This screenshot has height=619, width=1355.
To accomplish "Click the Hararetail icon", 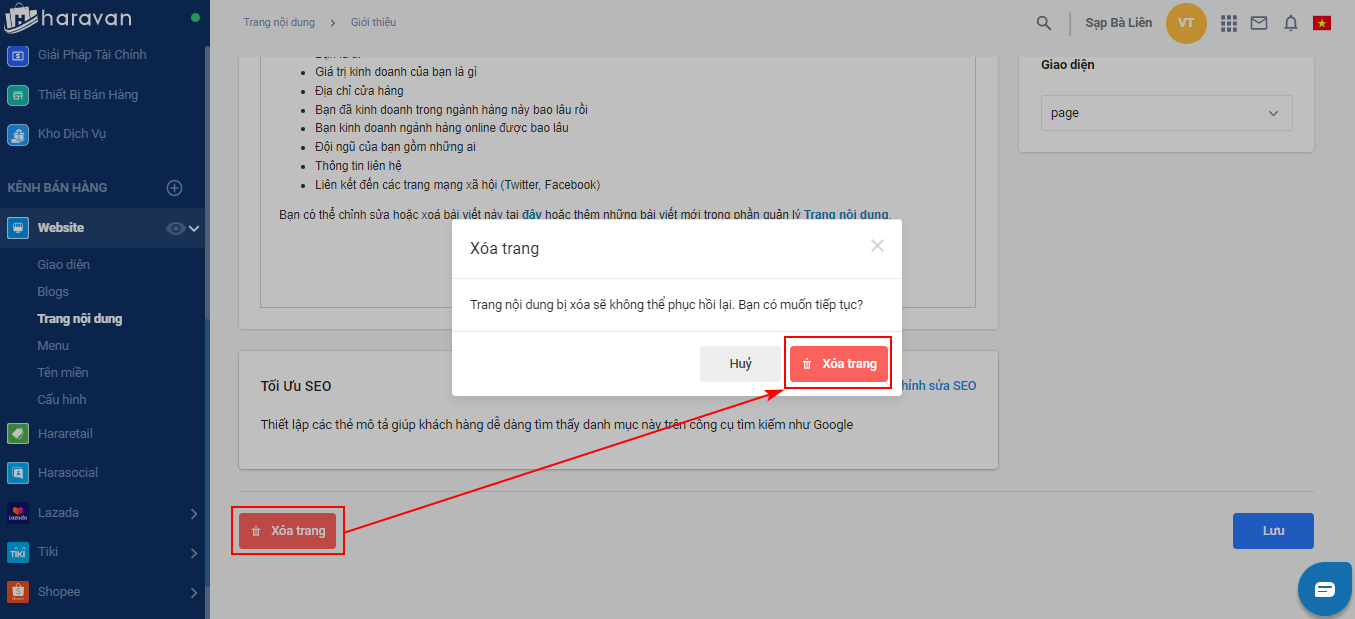I will [17, 434].
